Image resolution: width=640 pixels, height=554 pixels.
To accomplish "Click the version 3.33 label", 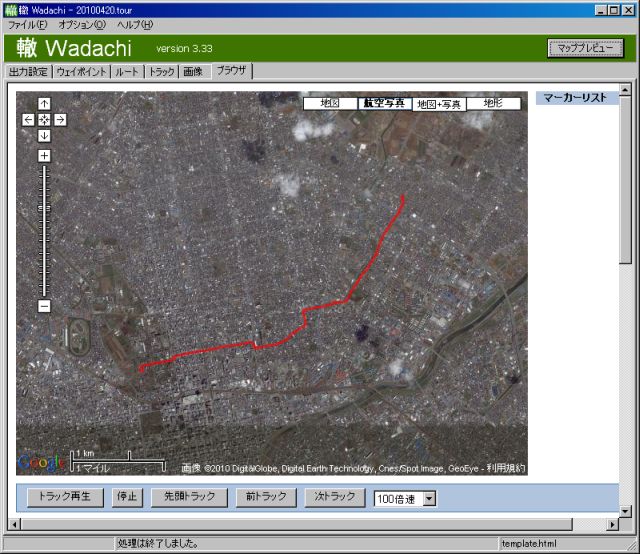I will [x=184, y=49].
